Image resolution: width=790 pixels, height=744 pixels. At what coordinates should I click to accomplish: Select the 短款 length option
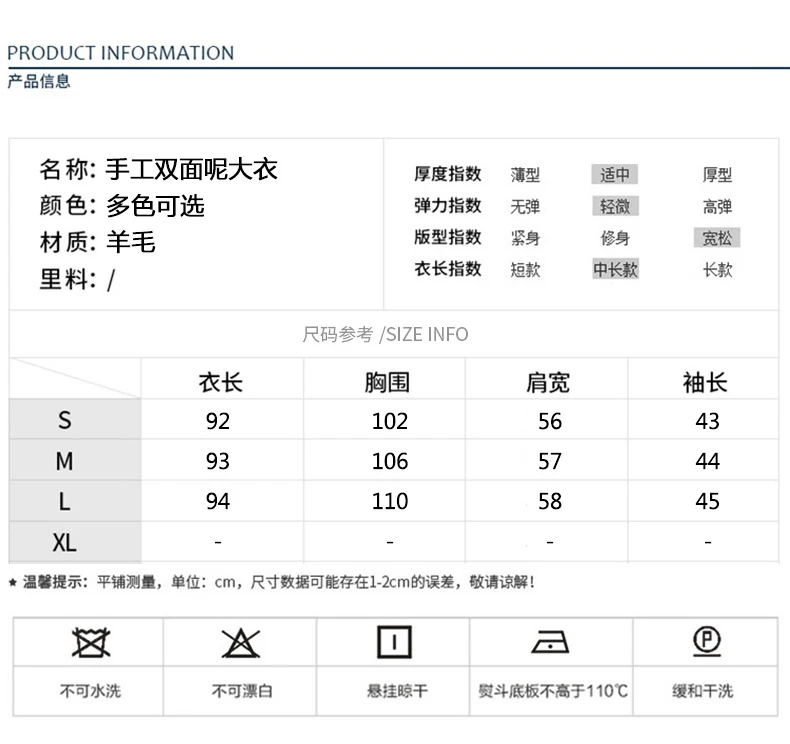tap(525, 269)
